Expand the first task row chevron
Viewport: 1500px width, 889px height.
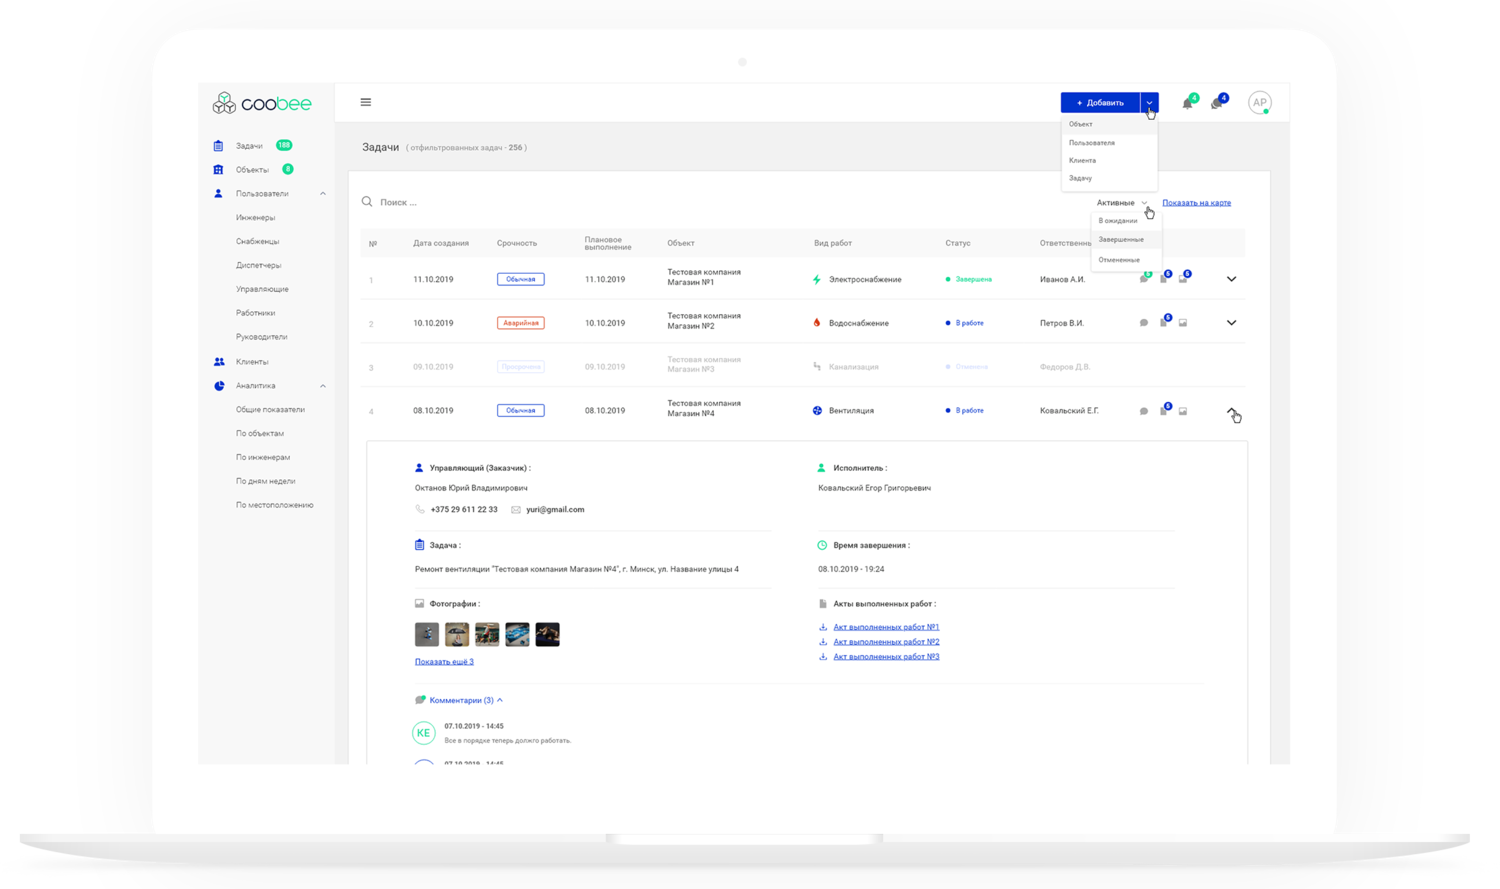coord(1231,279)
